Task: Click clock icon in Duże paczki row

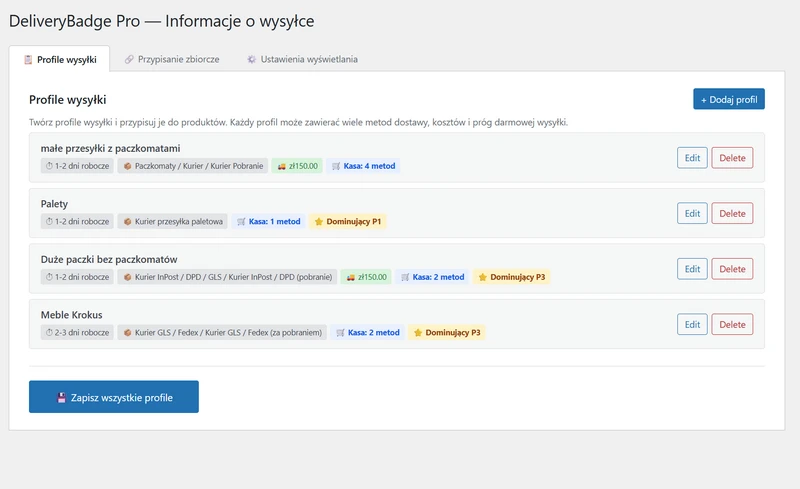Action: click(49, 277)
